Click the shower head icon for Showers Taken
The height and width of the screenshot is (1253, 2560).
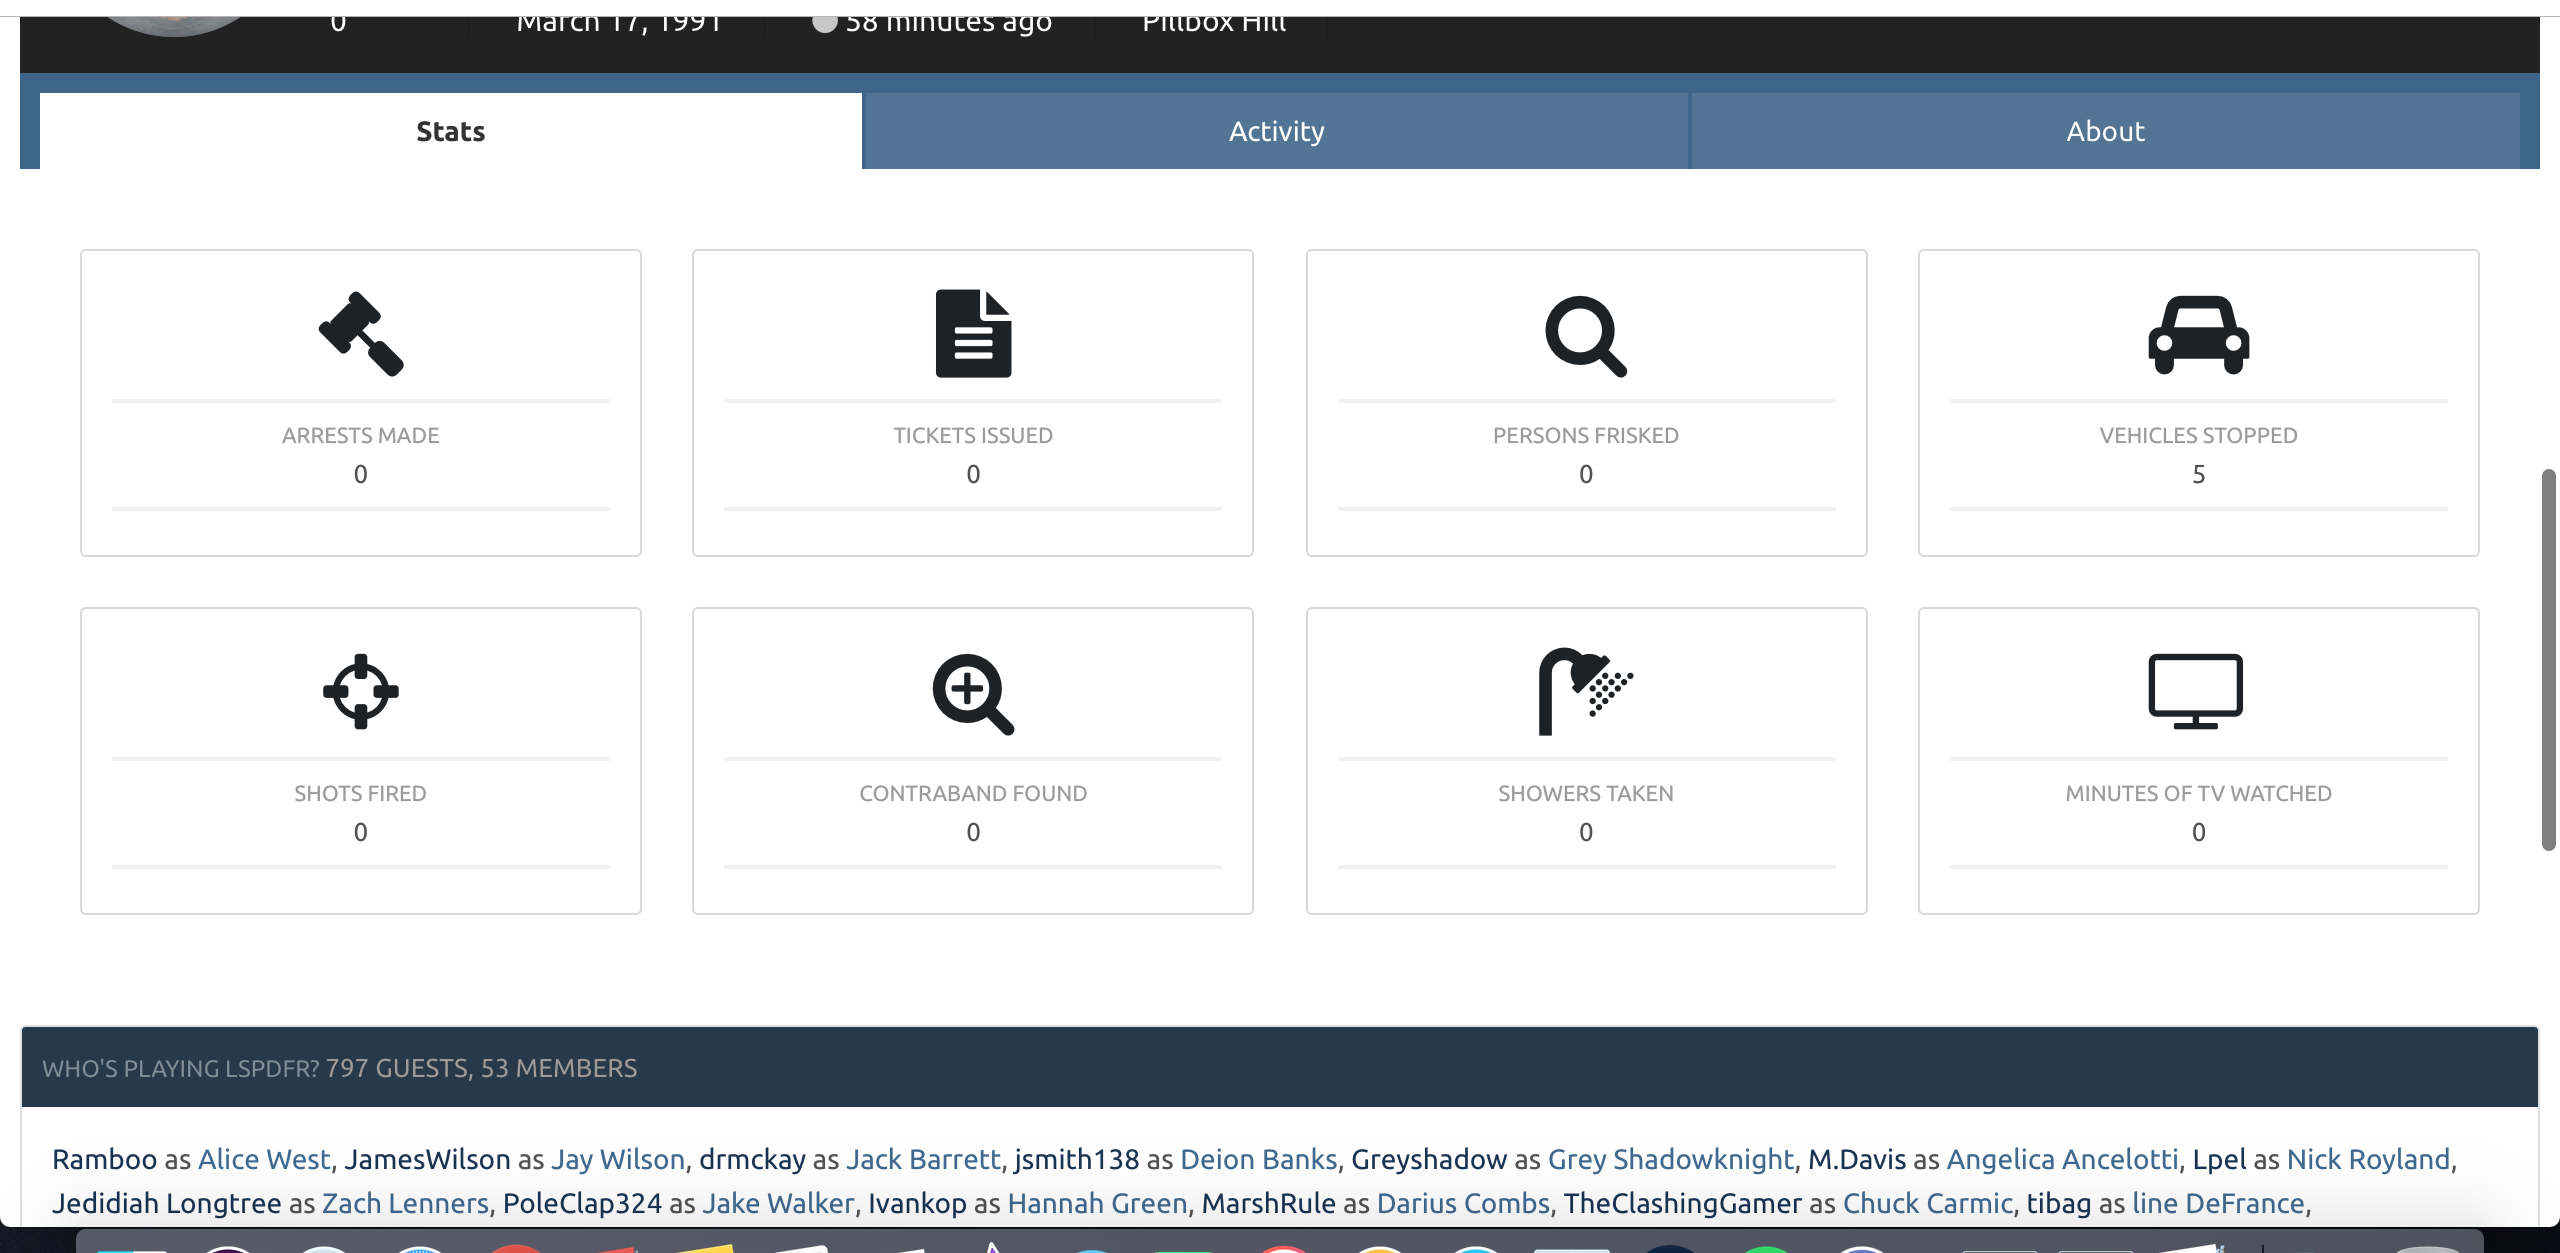pyautogui.click(x=1584, y=691)
